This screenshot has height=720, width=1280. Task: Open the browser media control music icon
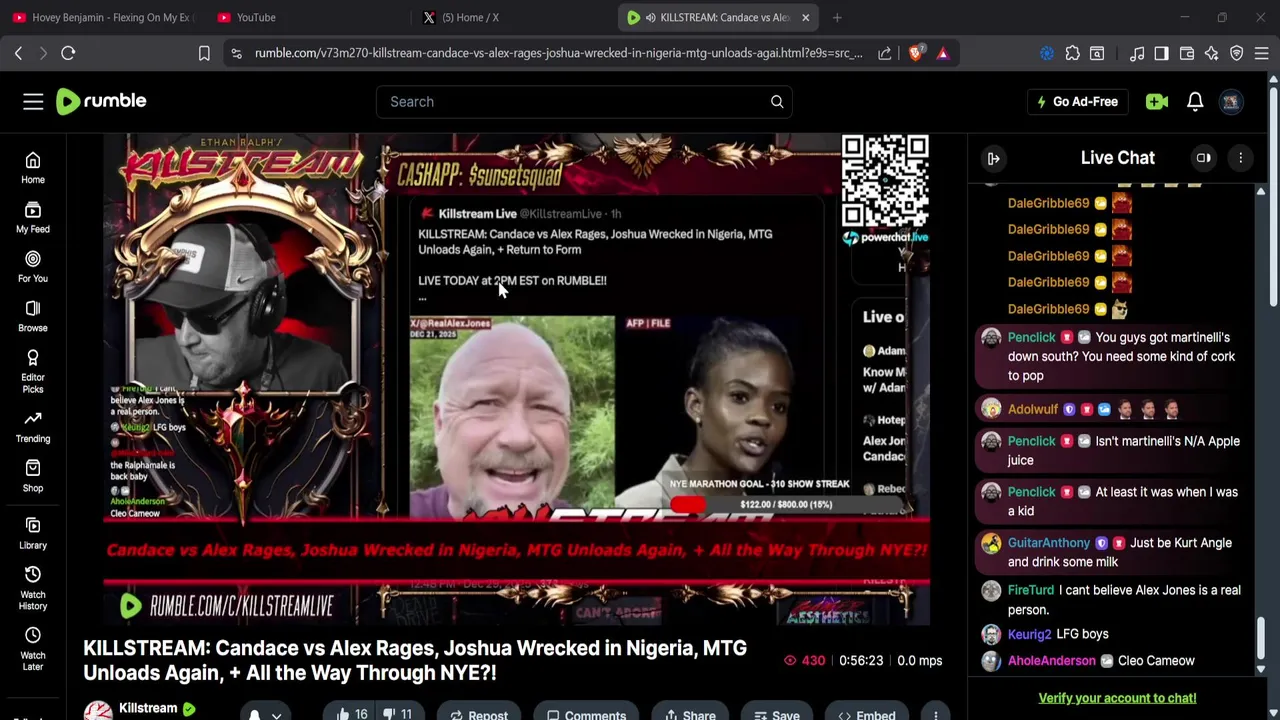pyautogui.click(x=1137, y=53)
